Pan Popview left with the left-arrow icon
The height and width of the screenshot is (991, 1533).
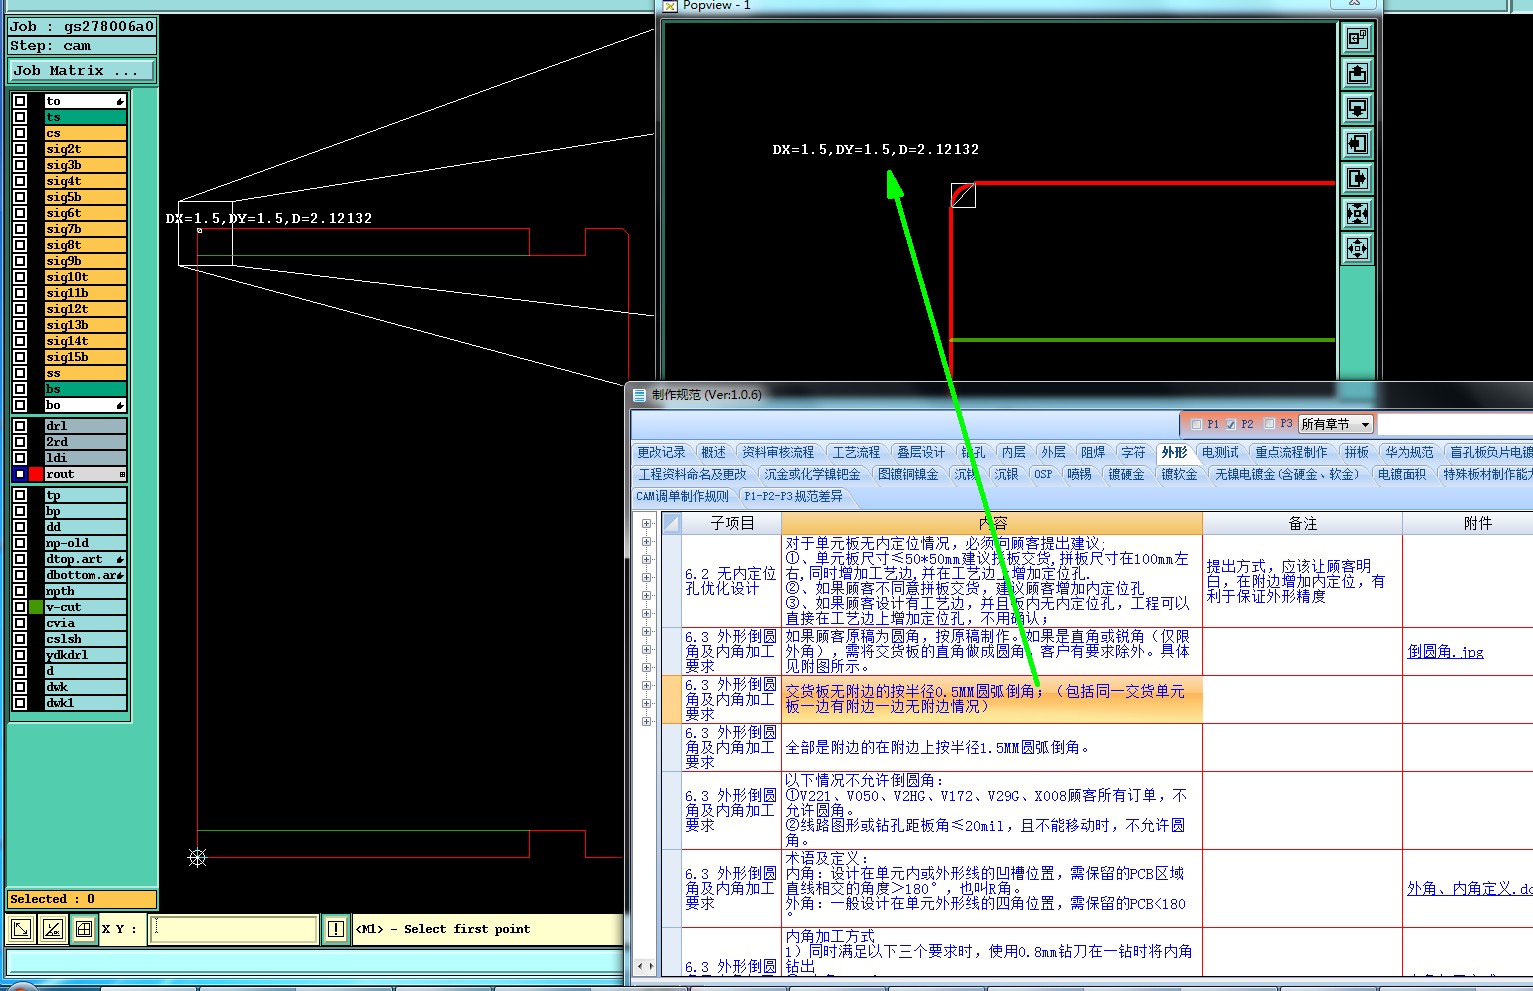coord(1357,144)
